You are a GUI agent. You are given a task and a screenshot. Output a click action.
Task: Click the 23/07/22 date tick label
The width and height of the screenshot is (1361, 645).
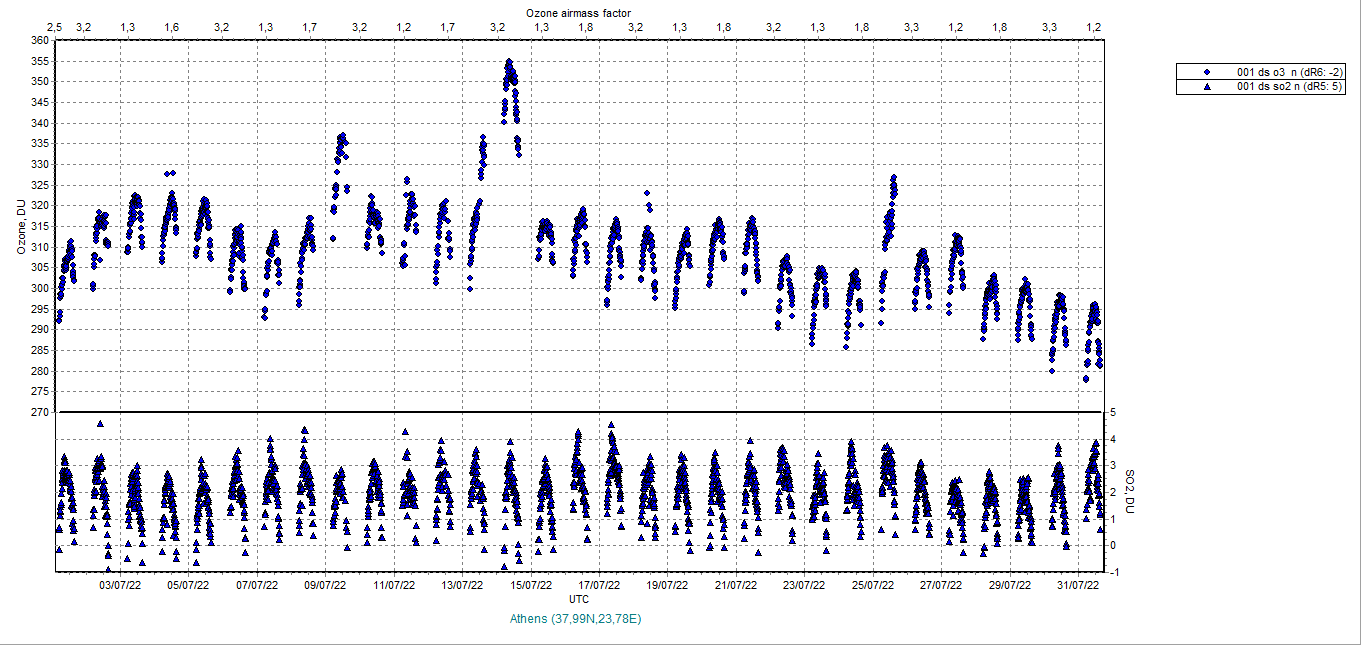[x=805, y=586]
